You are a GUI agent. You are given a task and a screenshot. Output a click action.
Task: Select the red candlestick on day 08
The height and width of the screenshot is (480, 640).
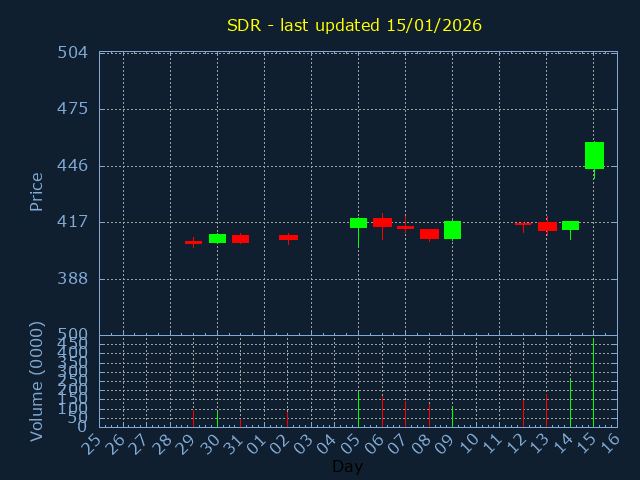(x=429, y=234)
